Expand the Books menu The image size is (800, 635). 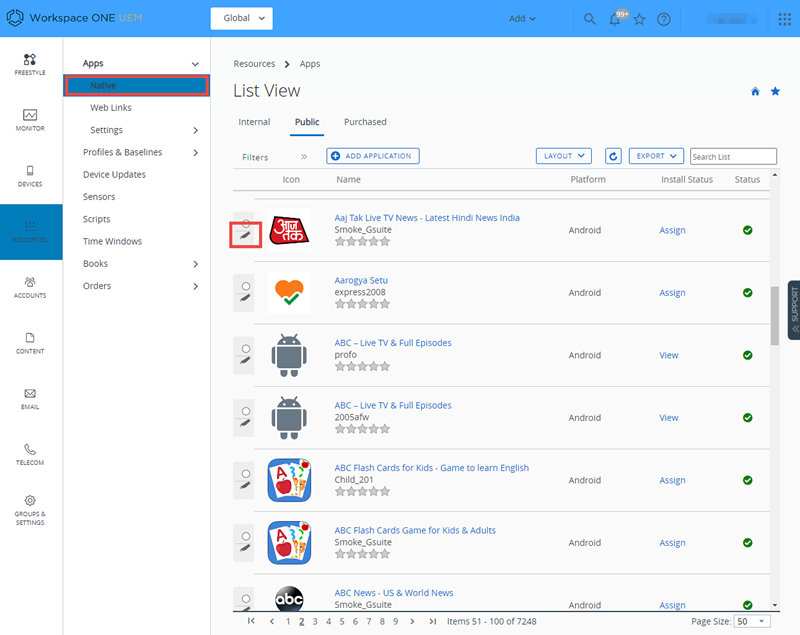(196, 264)
